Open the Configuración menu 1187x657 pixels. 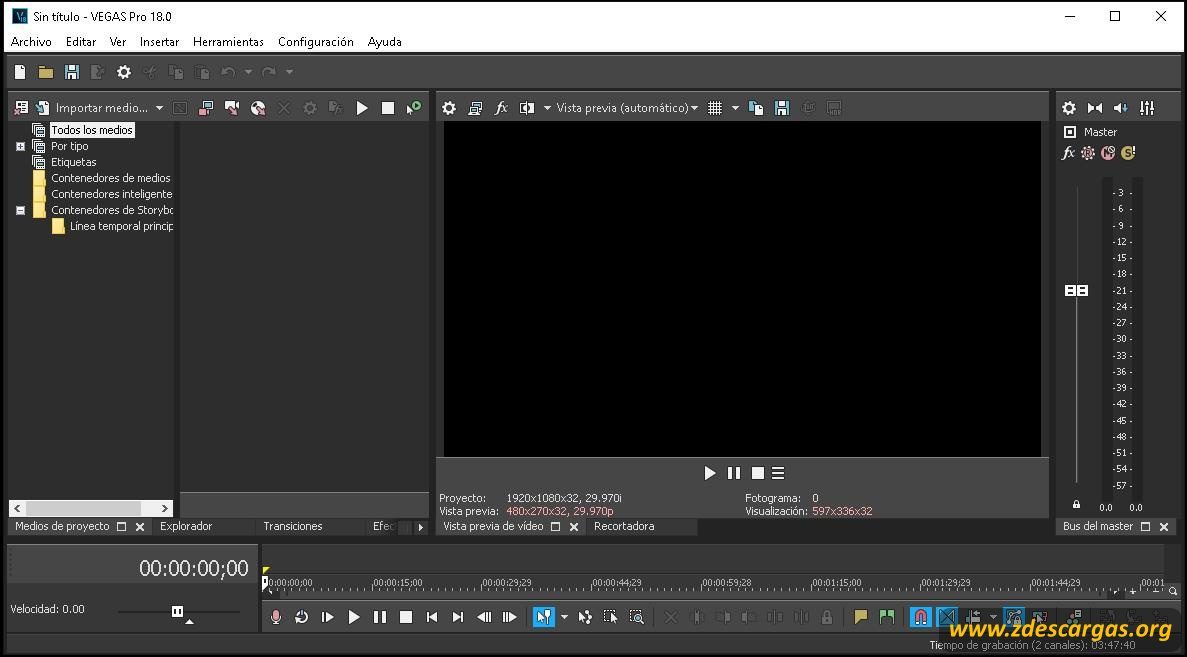tap(316, 42)
